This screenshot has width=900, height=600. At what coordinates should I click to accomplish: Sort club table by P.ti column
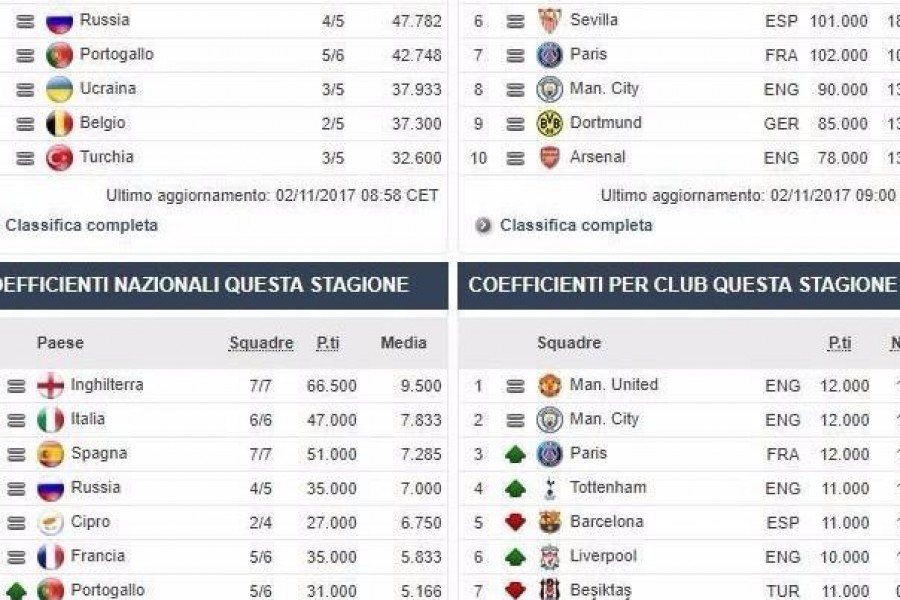point(839,343)
